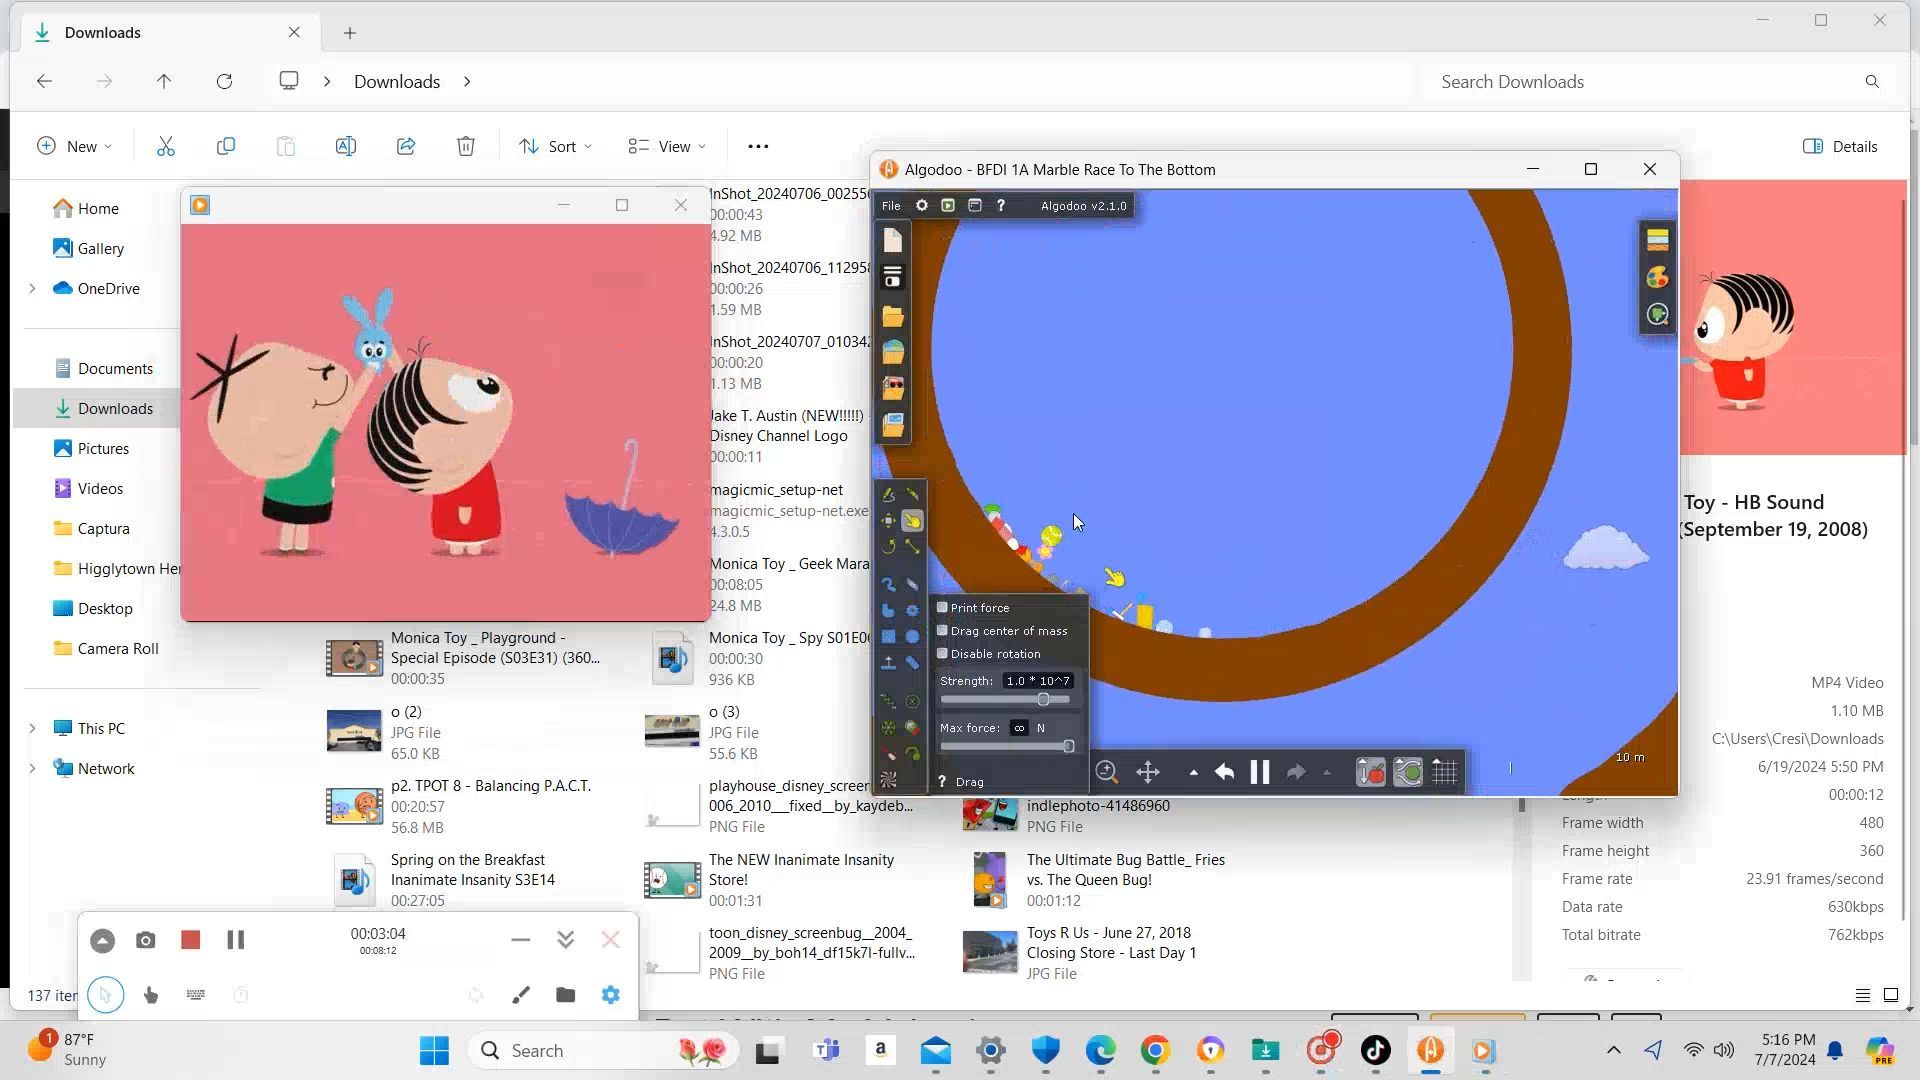Screen dimensions: 1920x1080
Task: Enable the Disable rotation checkbox
Action: pyautogui.click(x=942, y=654)
